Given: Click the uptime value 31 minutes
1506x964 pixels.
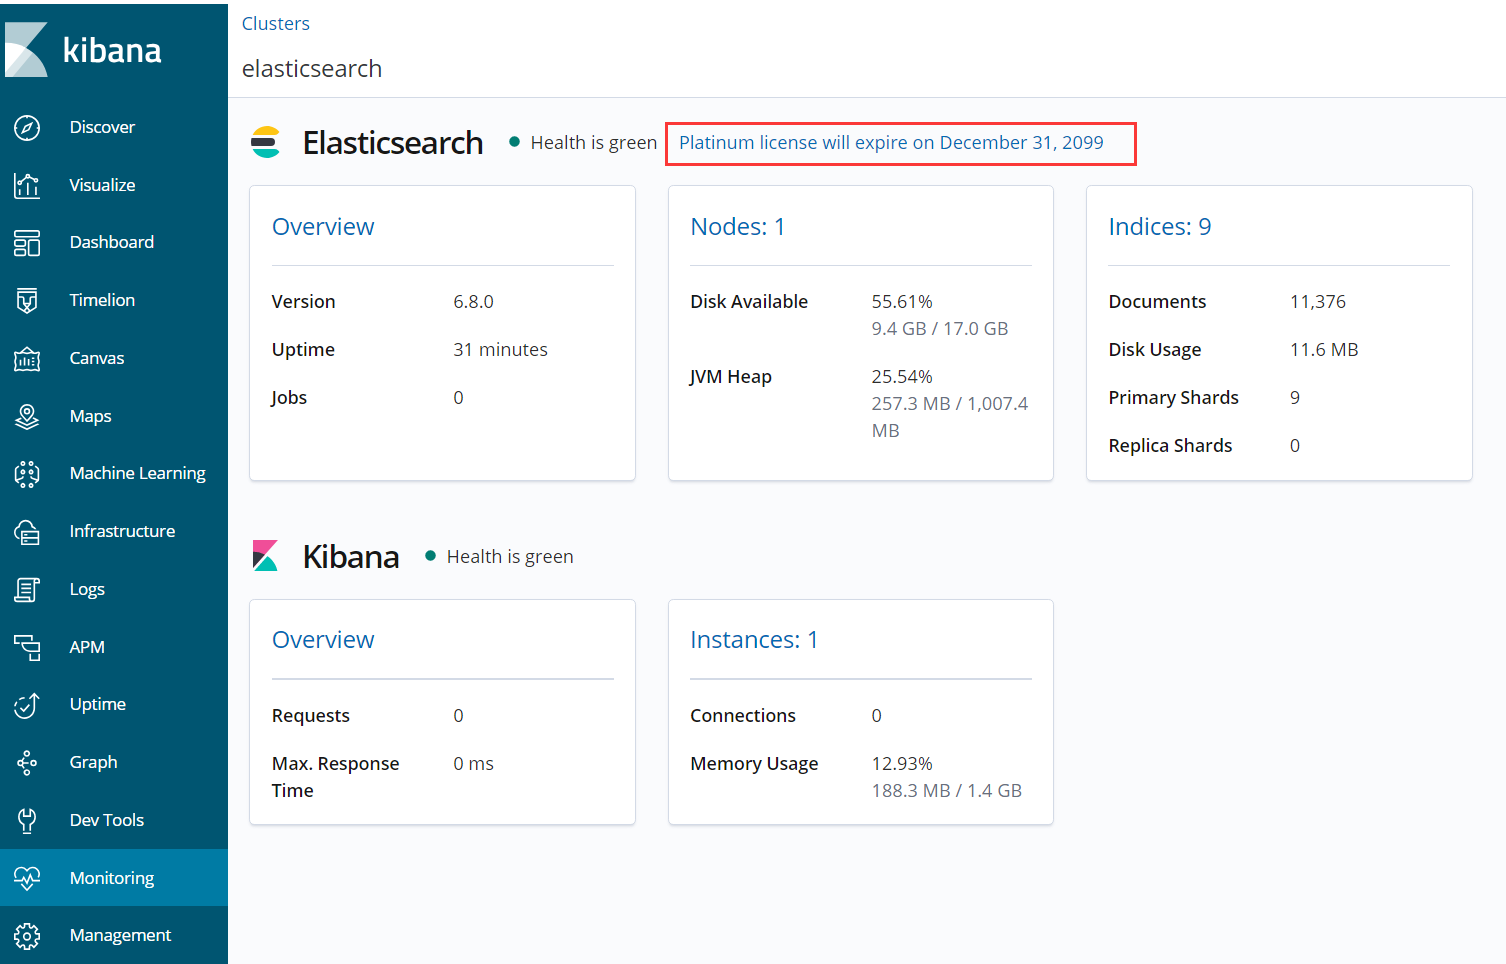Looking at the screenshot, I should tap(500, 349).
